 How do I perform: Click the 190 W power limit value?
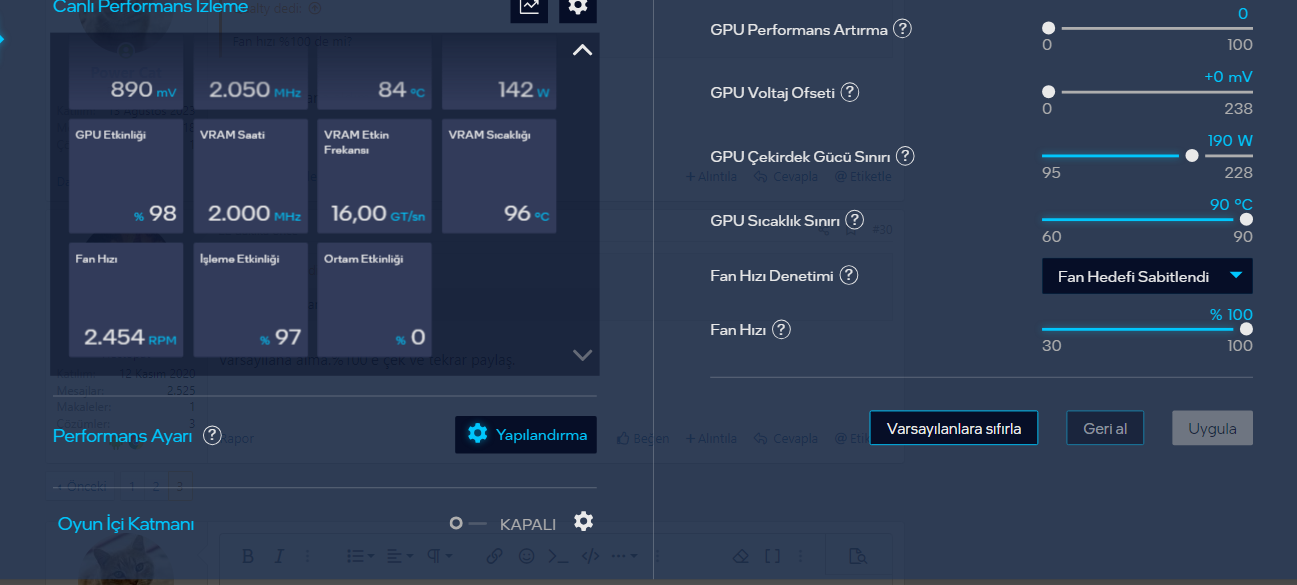1230,140
